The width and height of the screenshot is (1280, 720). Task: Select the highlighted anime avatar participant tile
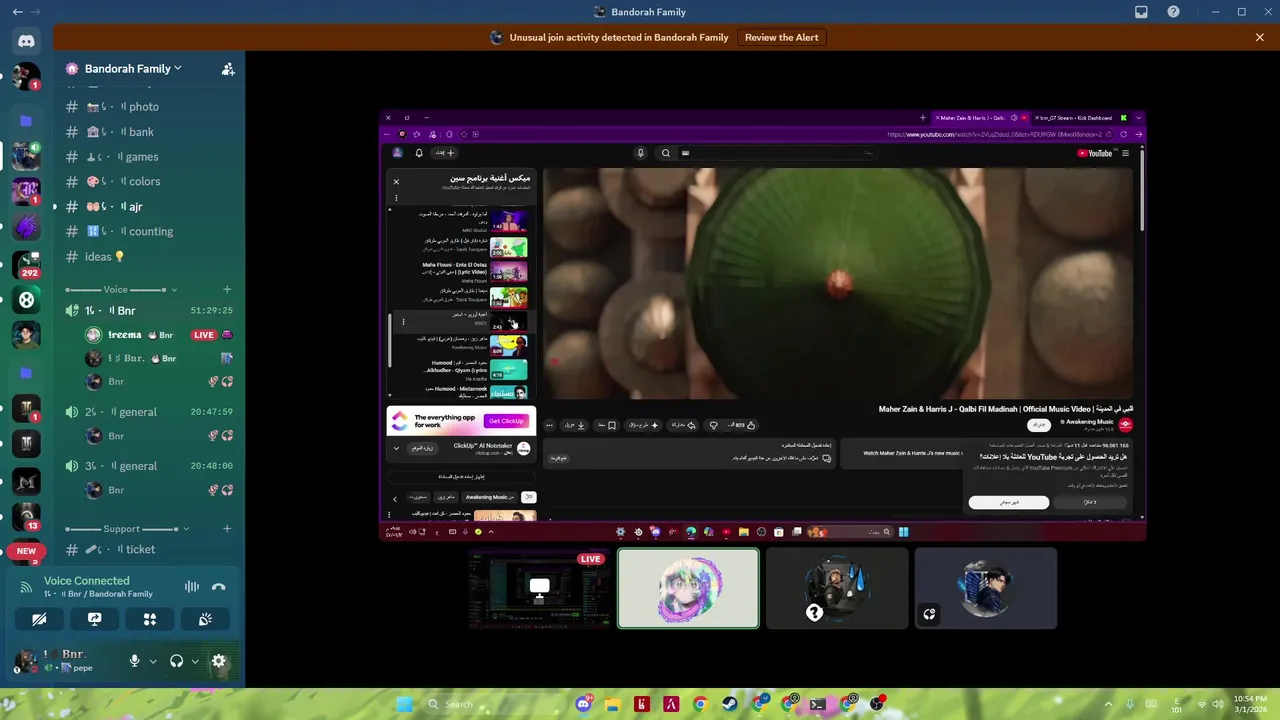[x=688, y=588]
